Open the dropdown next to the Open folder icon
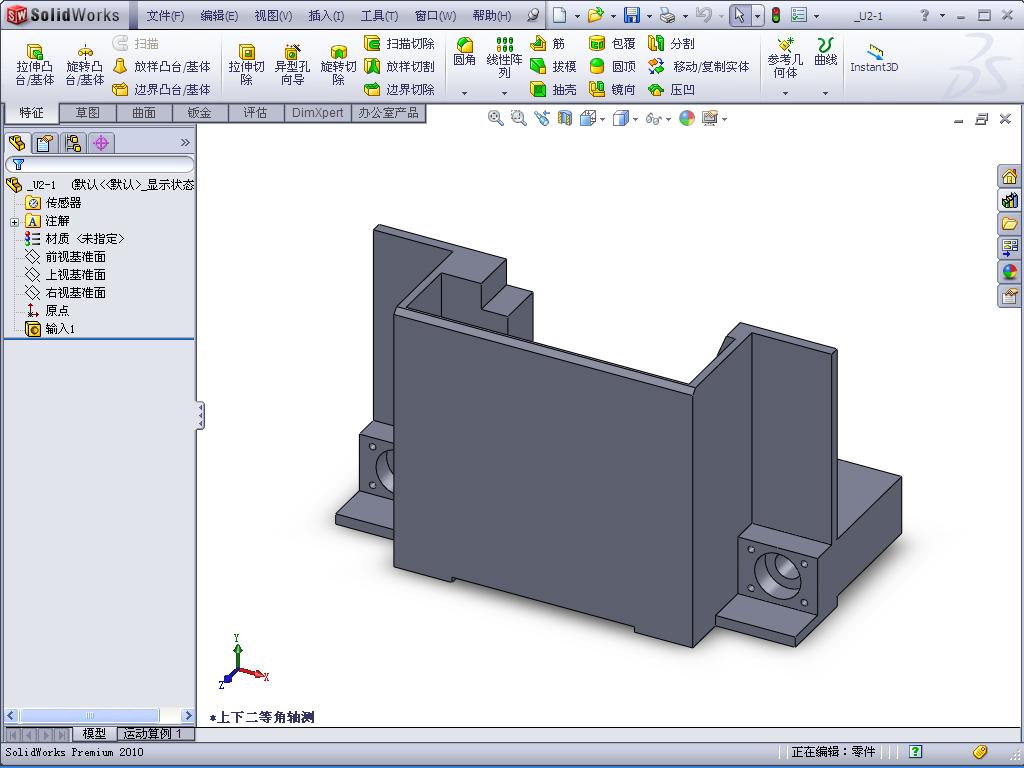 (613, 16)
